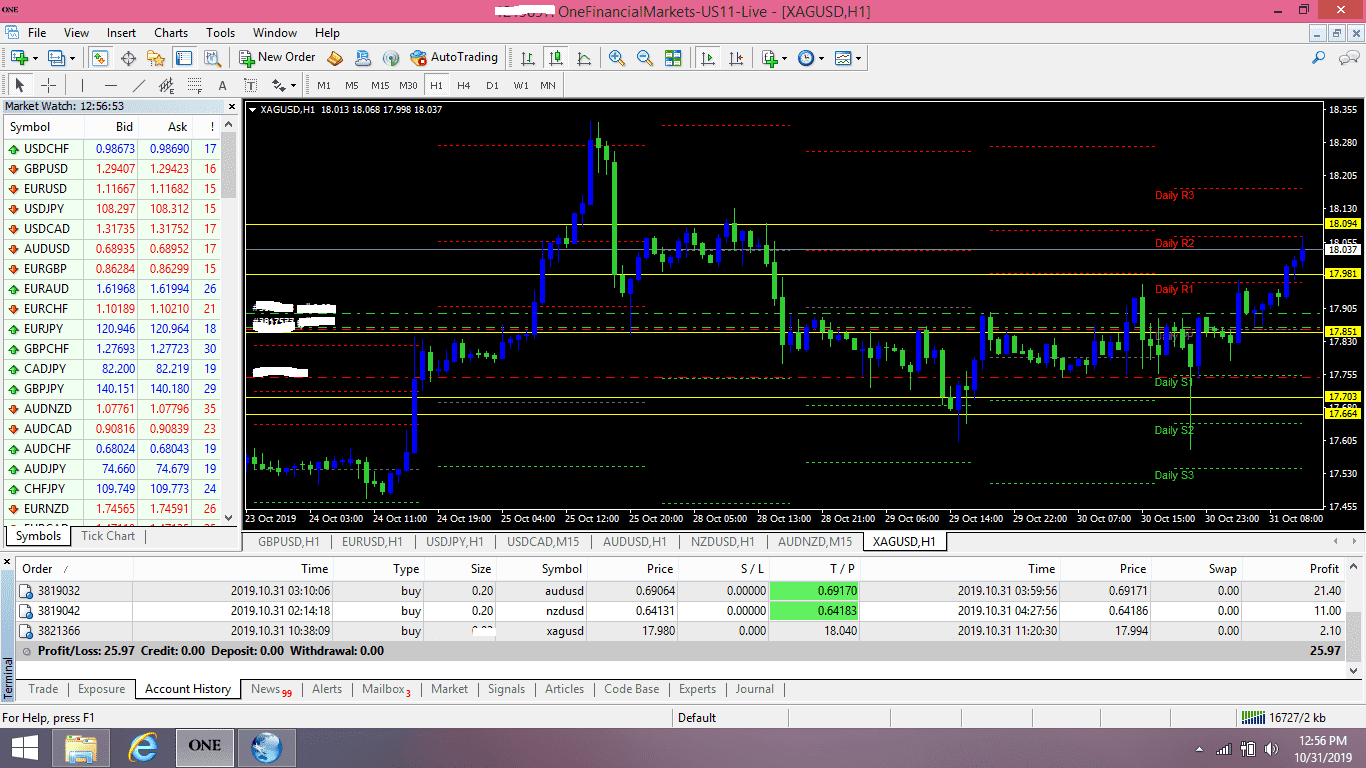The width and height of the screenshot is (1366, 768).
Task: Select the Fibonacci retracement tool
Action: (194, 85)
